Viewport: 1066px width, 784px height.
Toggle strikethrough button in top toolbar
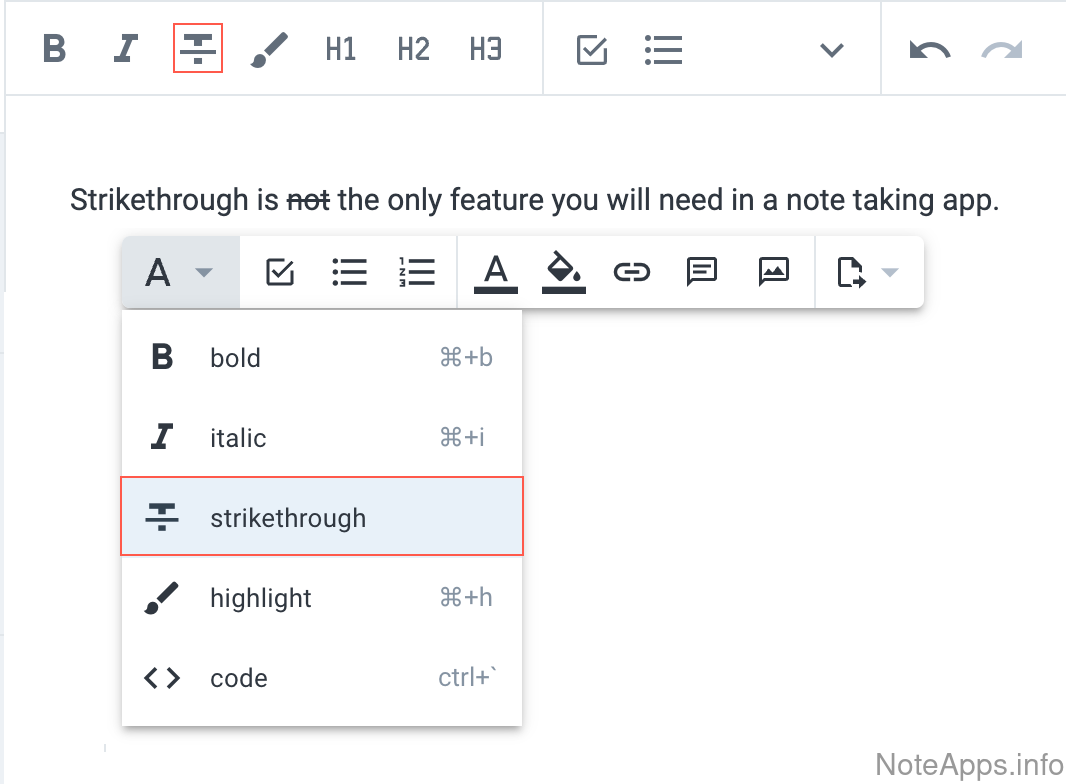(x=198, y=49)
